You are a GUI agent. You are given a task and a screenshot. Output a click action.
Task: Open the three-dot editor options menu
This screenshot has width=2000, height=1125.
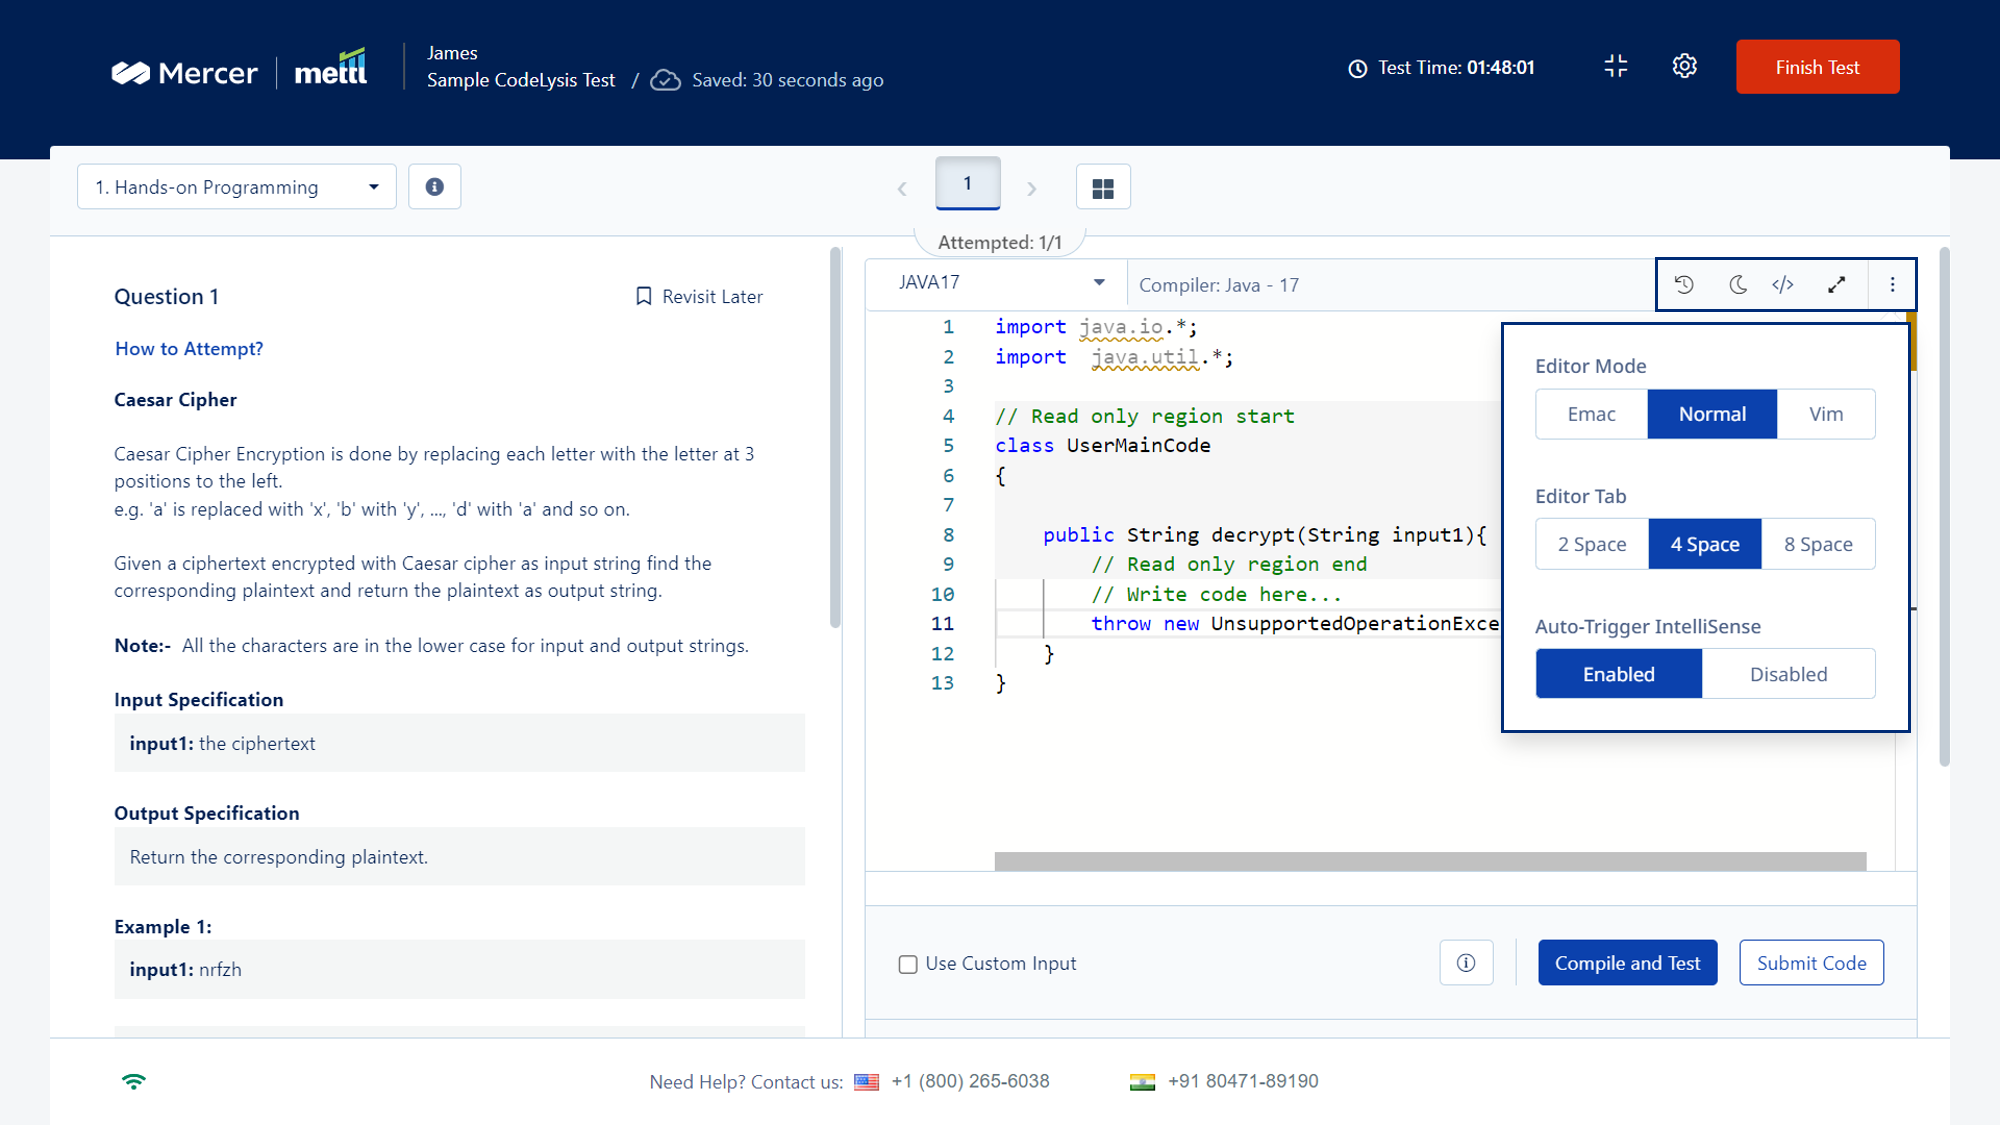click(x=1892, y=285)
